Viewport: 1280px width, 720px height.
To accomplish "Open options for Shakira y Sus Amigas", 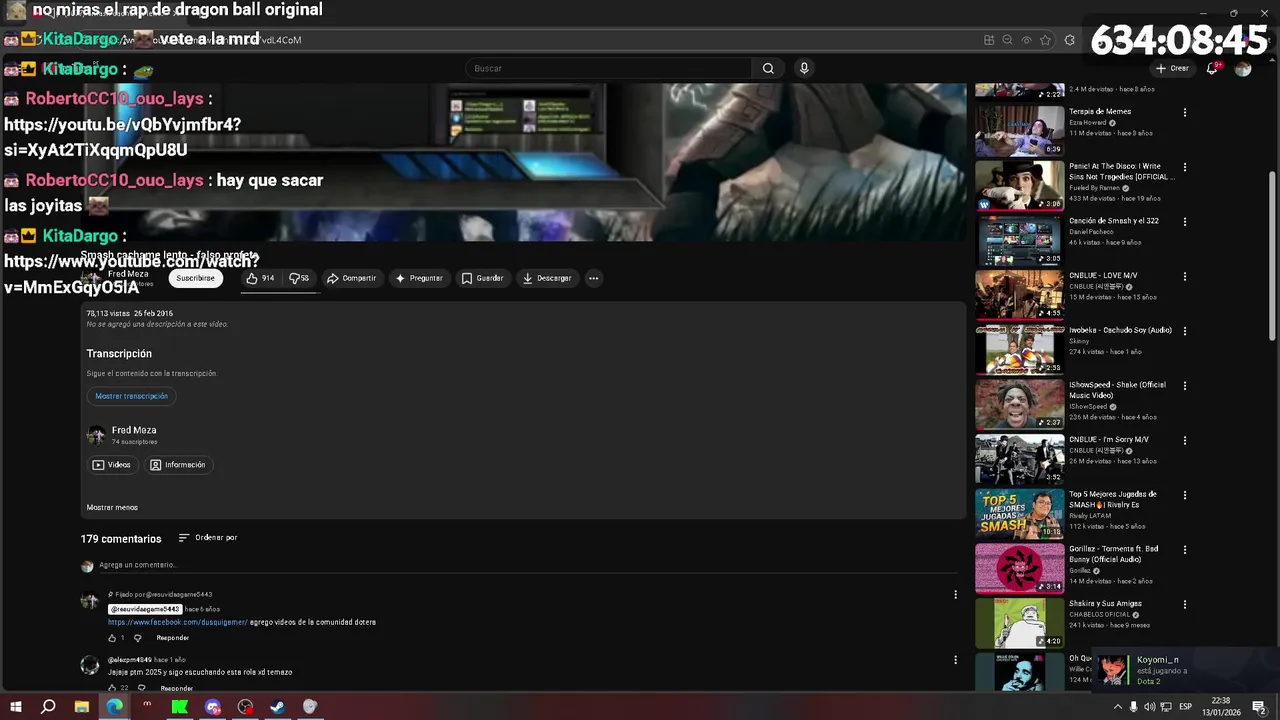I will [1185, 605].
